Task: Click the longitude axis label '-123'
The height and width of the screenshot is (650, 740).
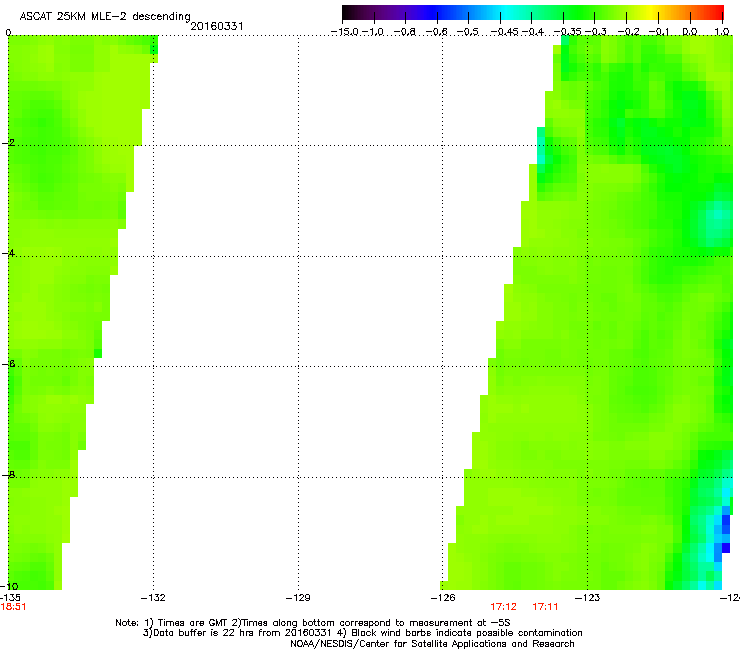Action: (x=588, y=598)
